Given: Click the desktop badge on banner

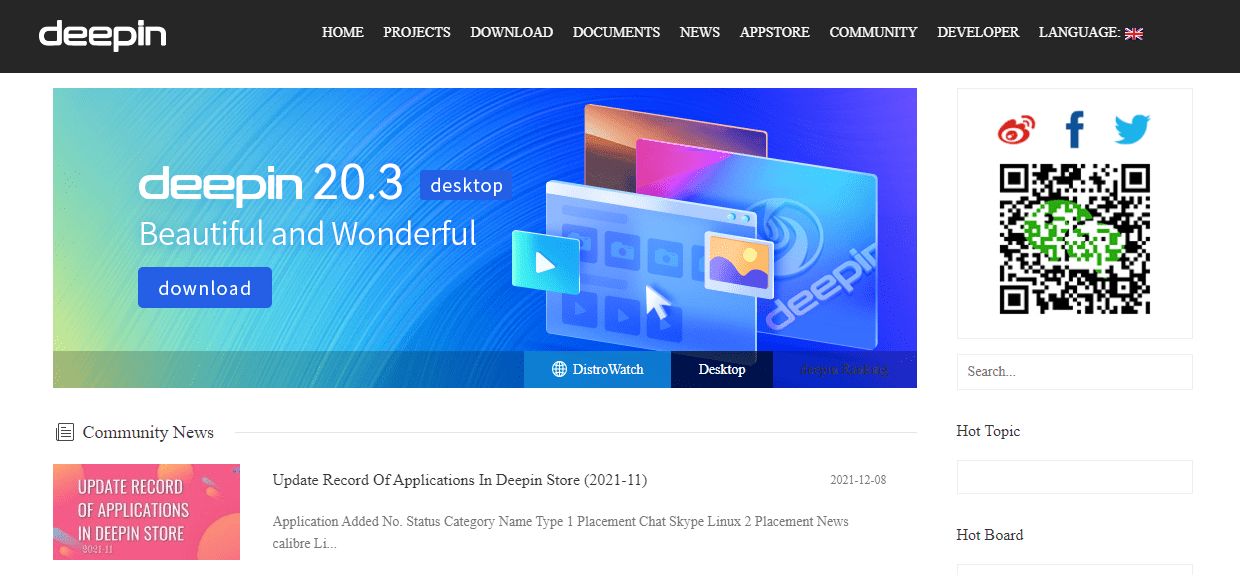Looking at the screenshot, I should (x=466, y=185).
